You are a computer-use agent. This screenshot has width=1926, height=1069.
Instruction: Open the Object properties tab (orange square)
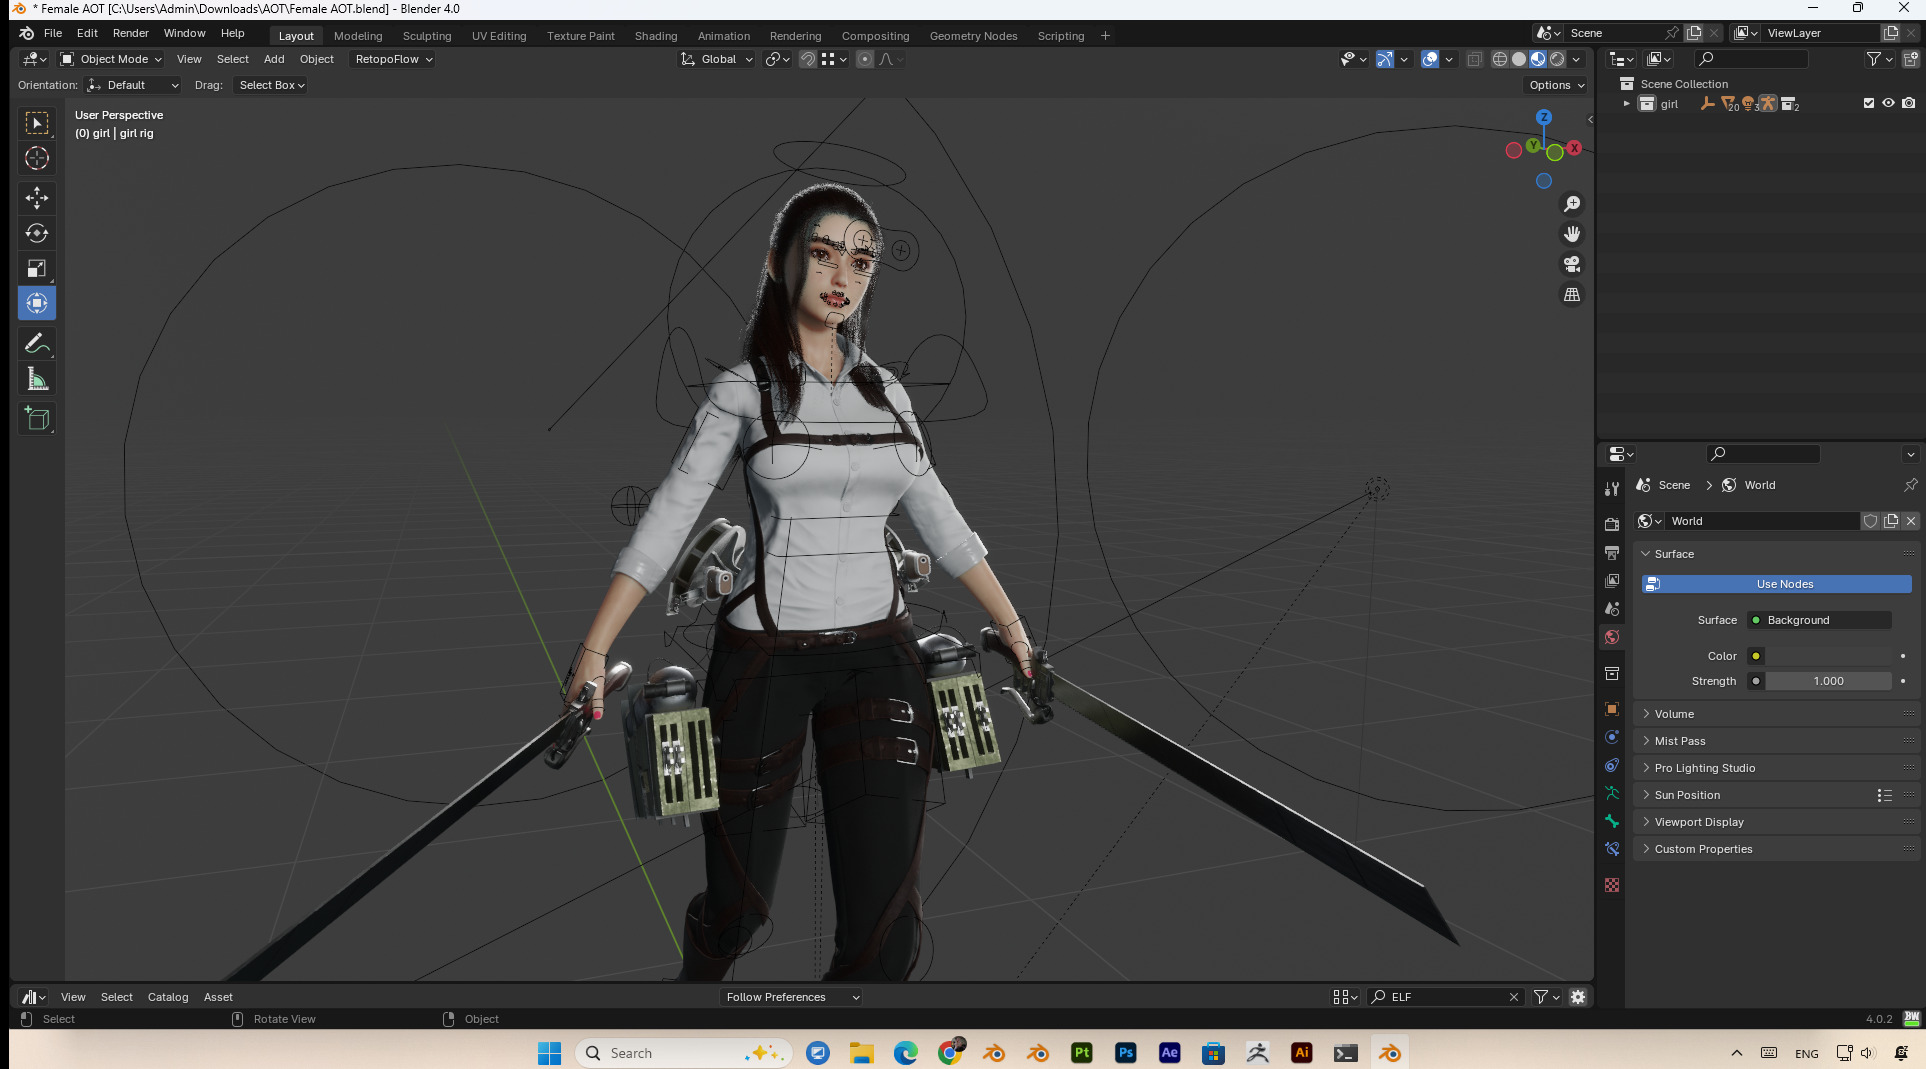(1612, 709)
